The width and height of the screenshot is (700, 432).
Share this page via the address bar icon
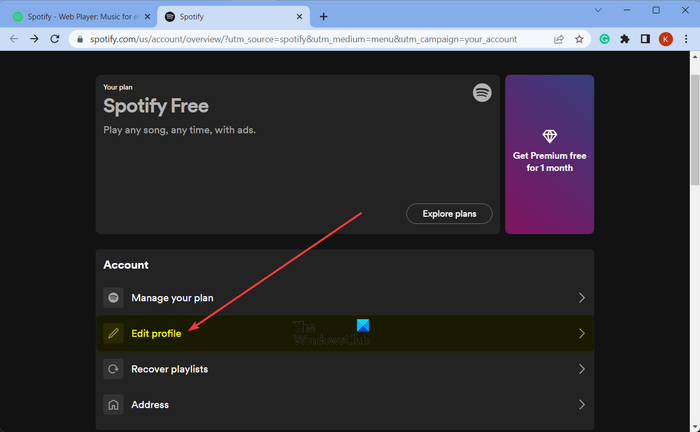(x=558, y=39)
